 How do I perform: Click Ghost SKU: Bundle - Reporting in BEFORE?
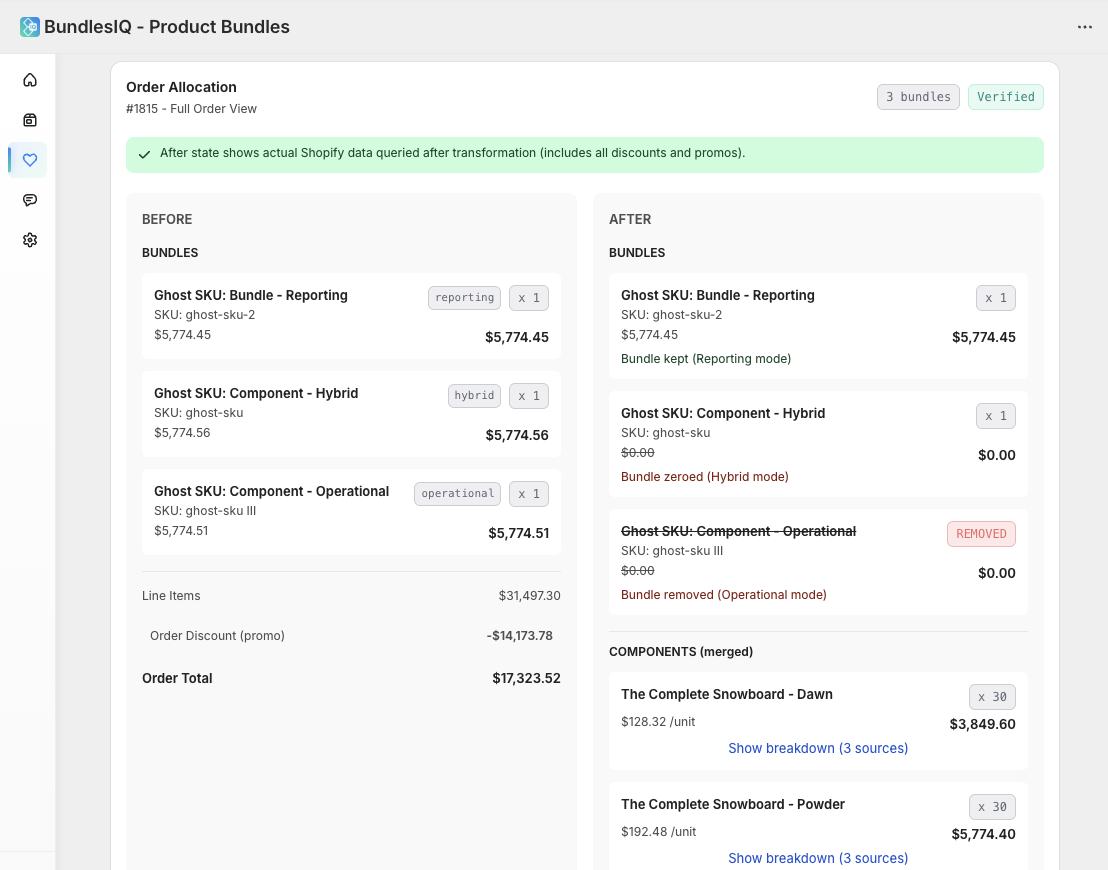[251, 296]
